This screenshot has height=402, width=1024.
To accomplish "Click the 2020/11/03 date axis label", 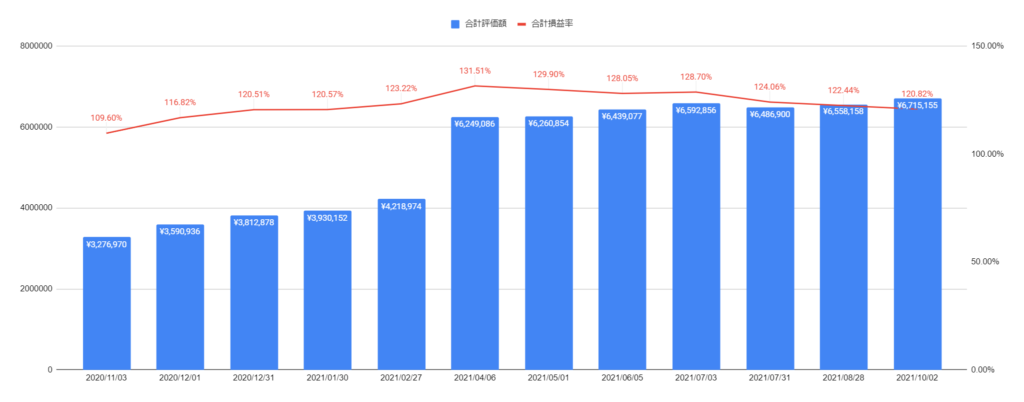I will pos(106,378).
